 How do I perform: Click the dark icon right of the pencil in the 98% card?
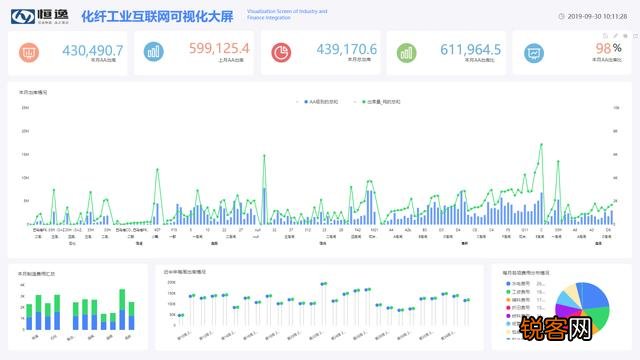pos(625,36)
